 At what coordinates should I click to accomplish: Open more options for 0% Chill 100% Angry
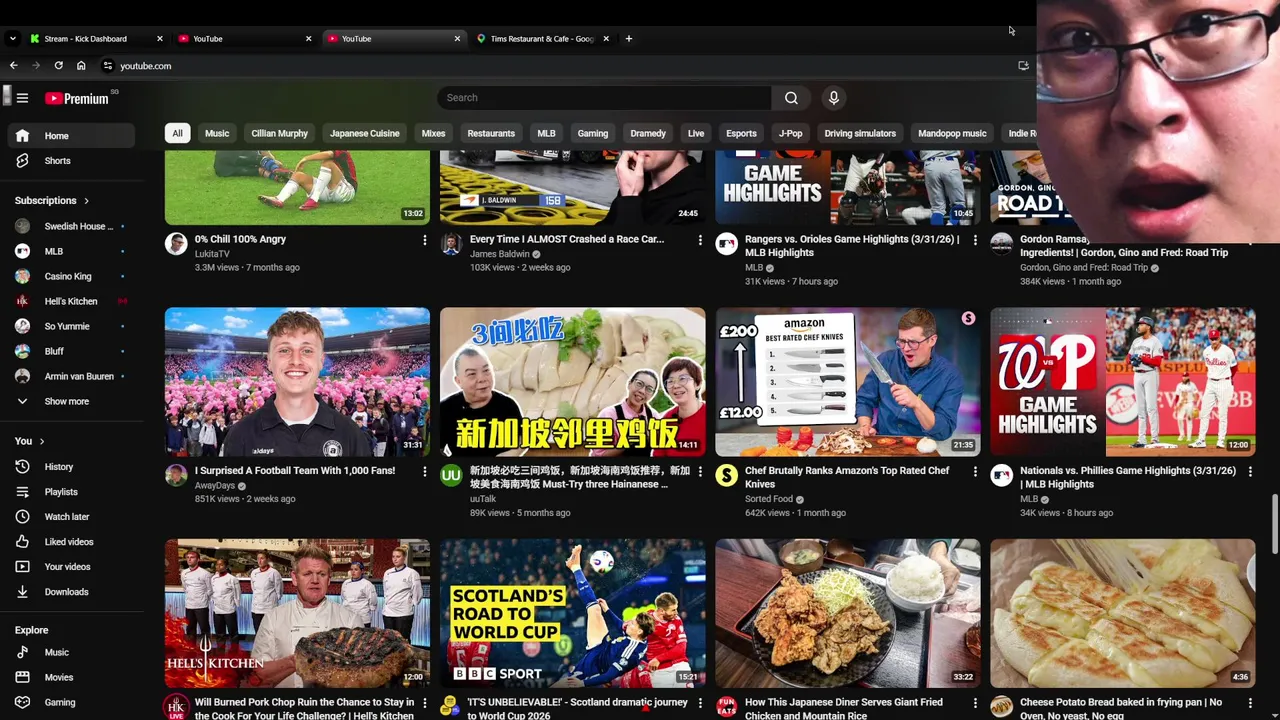[x=424, y=240]
